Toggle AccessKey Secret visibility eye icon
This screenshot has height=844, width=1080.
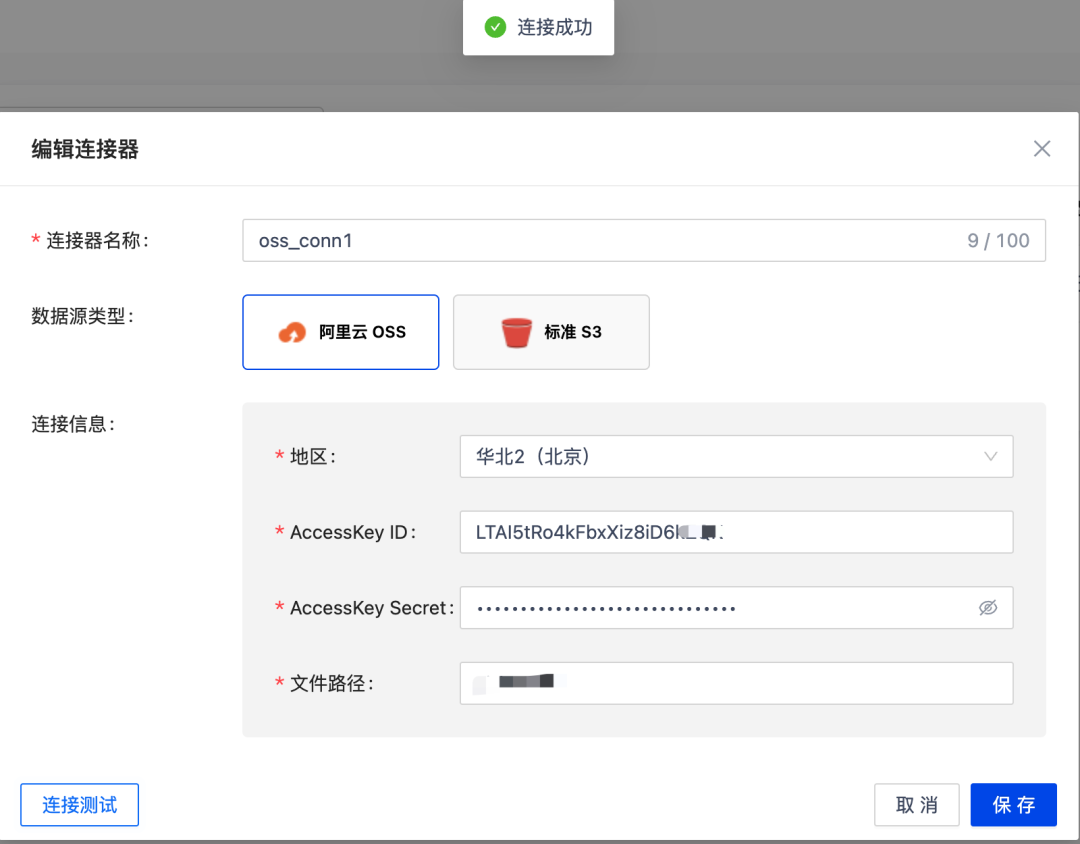pyautogui.click(x=988, y=608)
